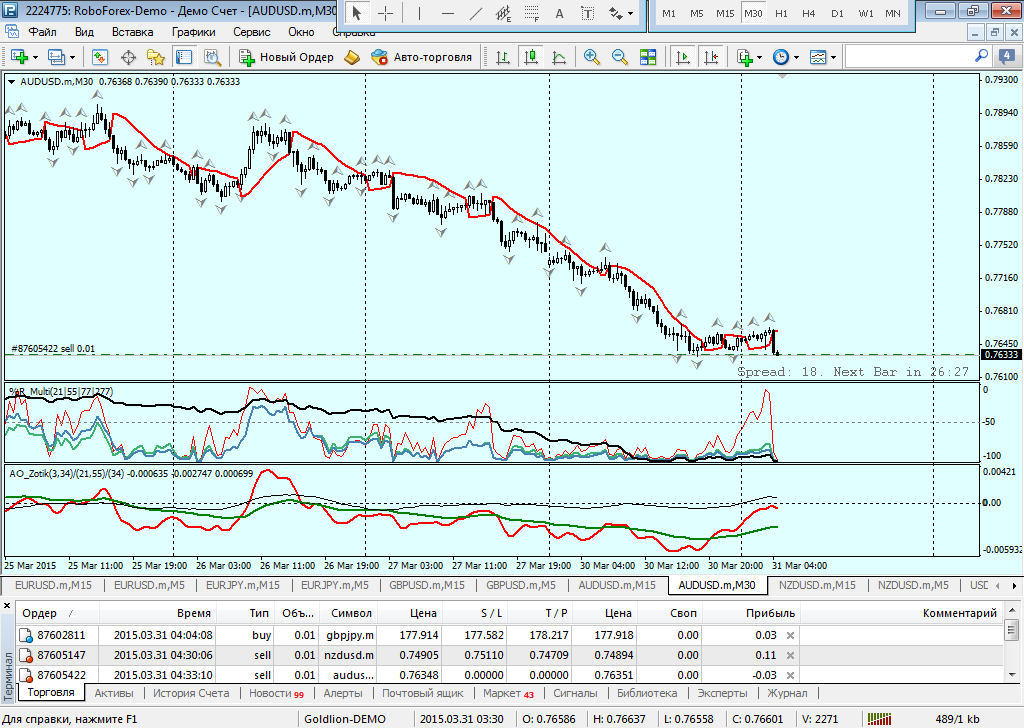
Task: Select the crosshair tool
Action: (x=386, y=13)
